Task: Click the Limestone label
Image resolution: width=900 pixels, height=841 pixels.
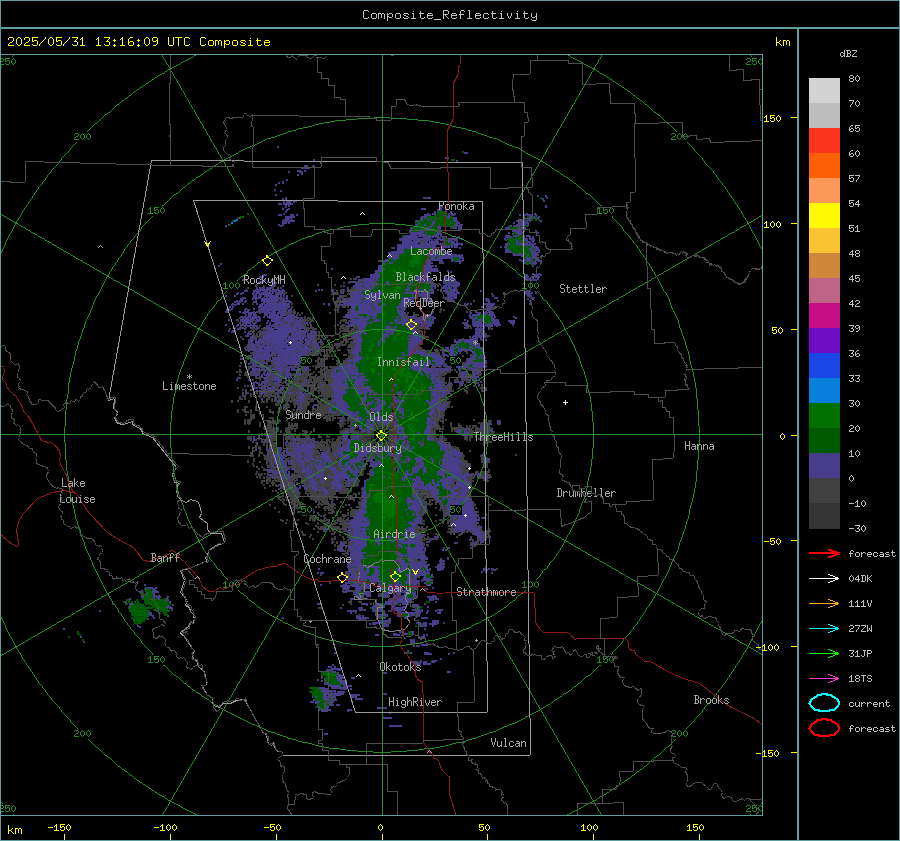Action: point(189,386)
